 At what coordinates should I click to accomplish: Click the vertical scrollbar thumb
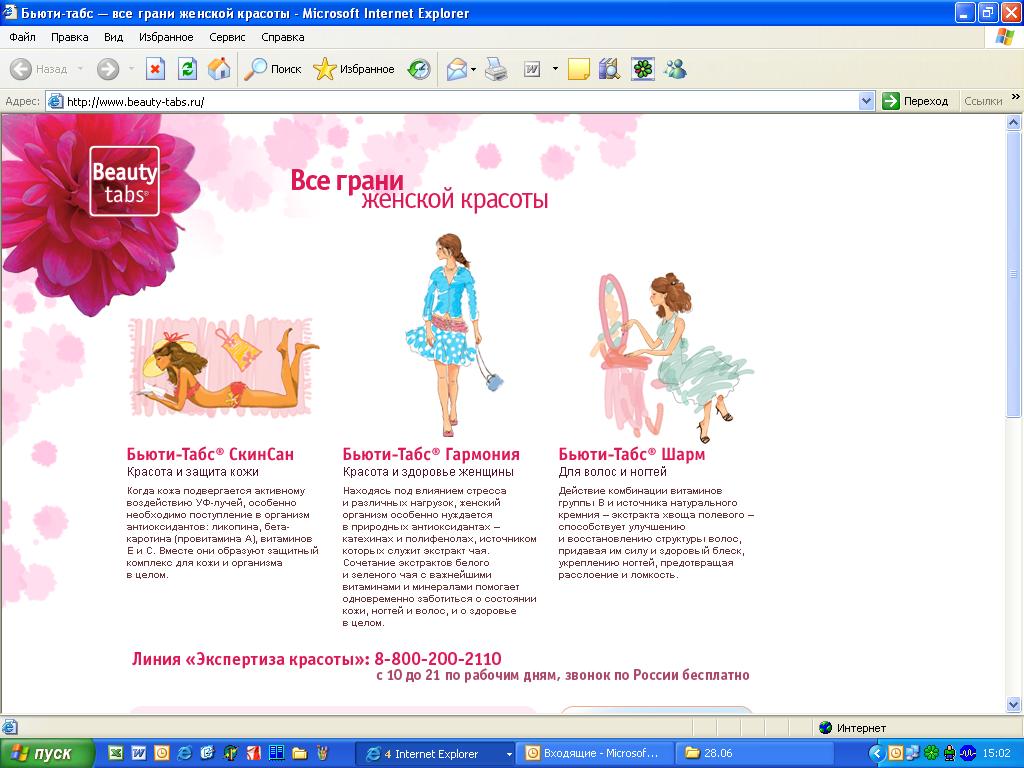pos(1014,274)
